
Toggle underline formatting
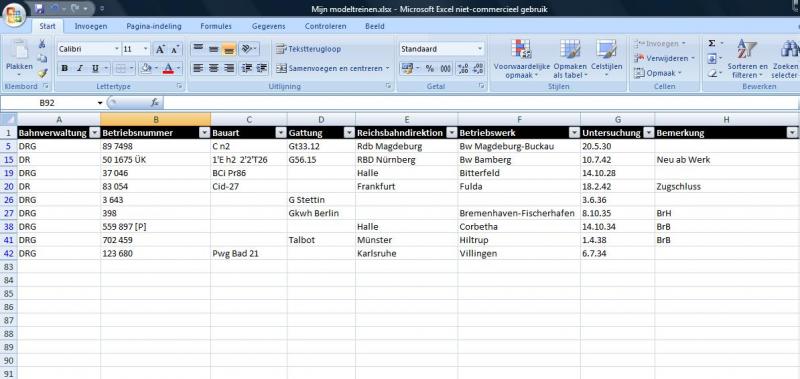95,68
